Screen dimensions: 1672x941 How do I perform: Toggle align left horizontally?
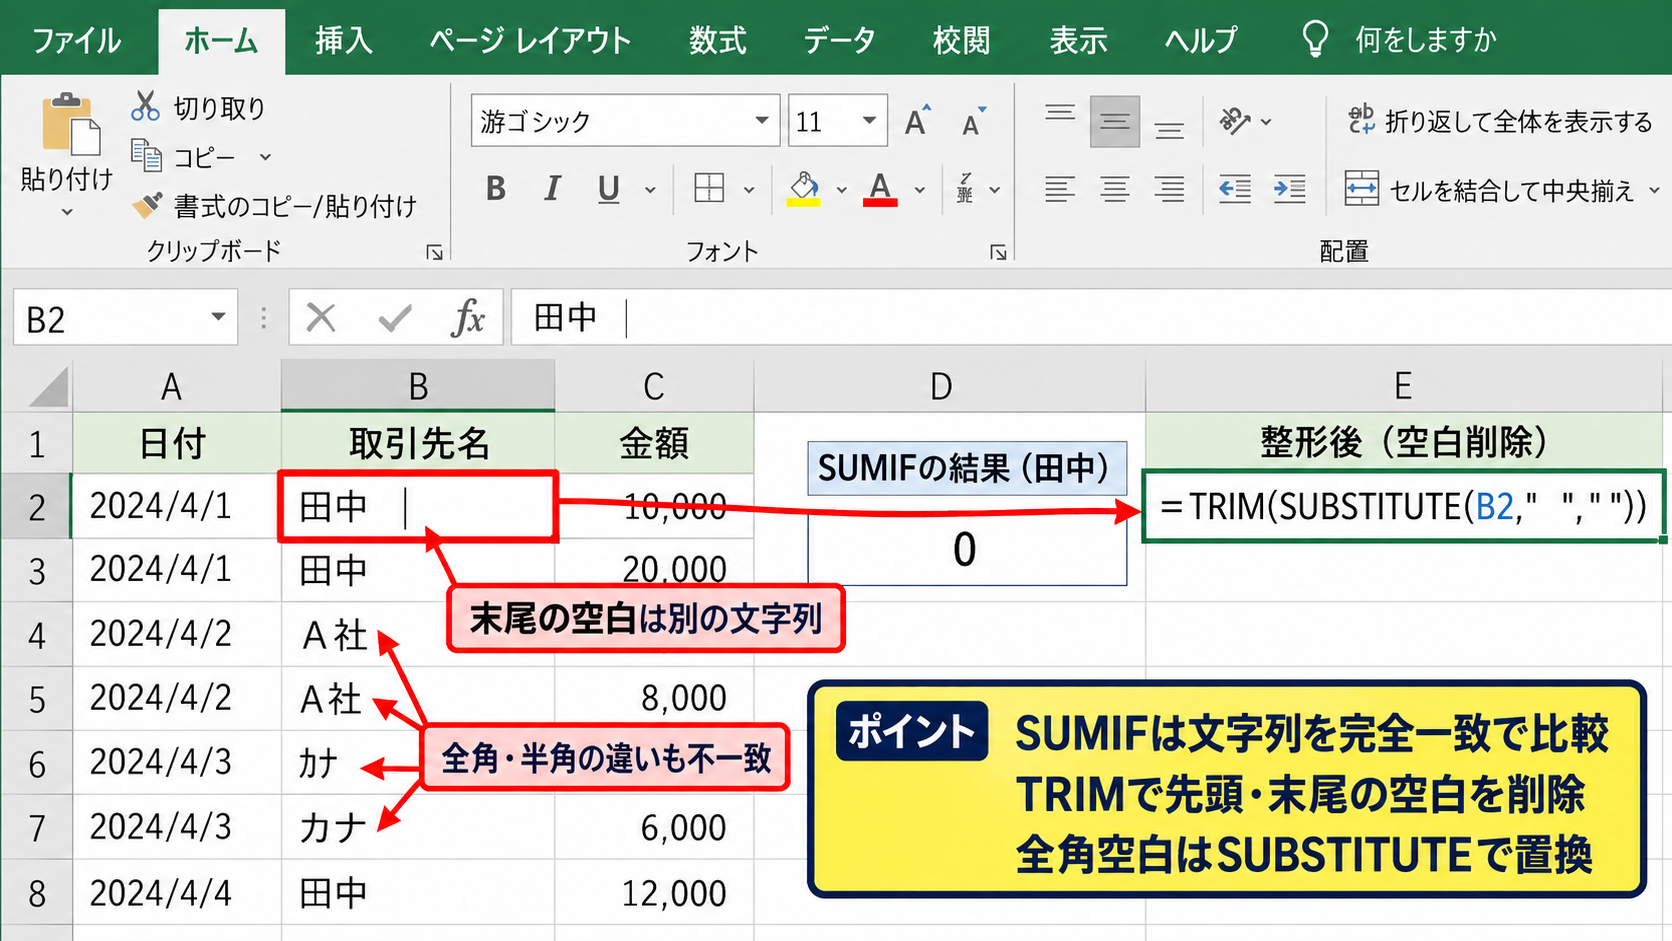[1060, 188]
